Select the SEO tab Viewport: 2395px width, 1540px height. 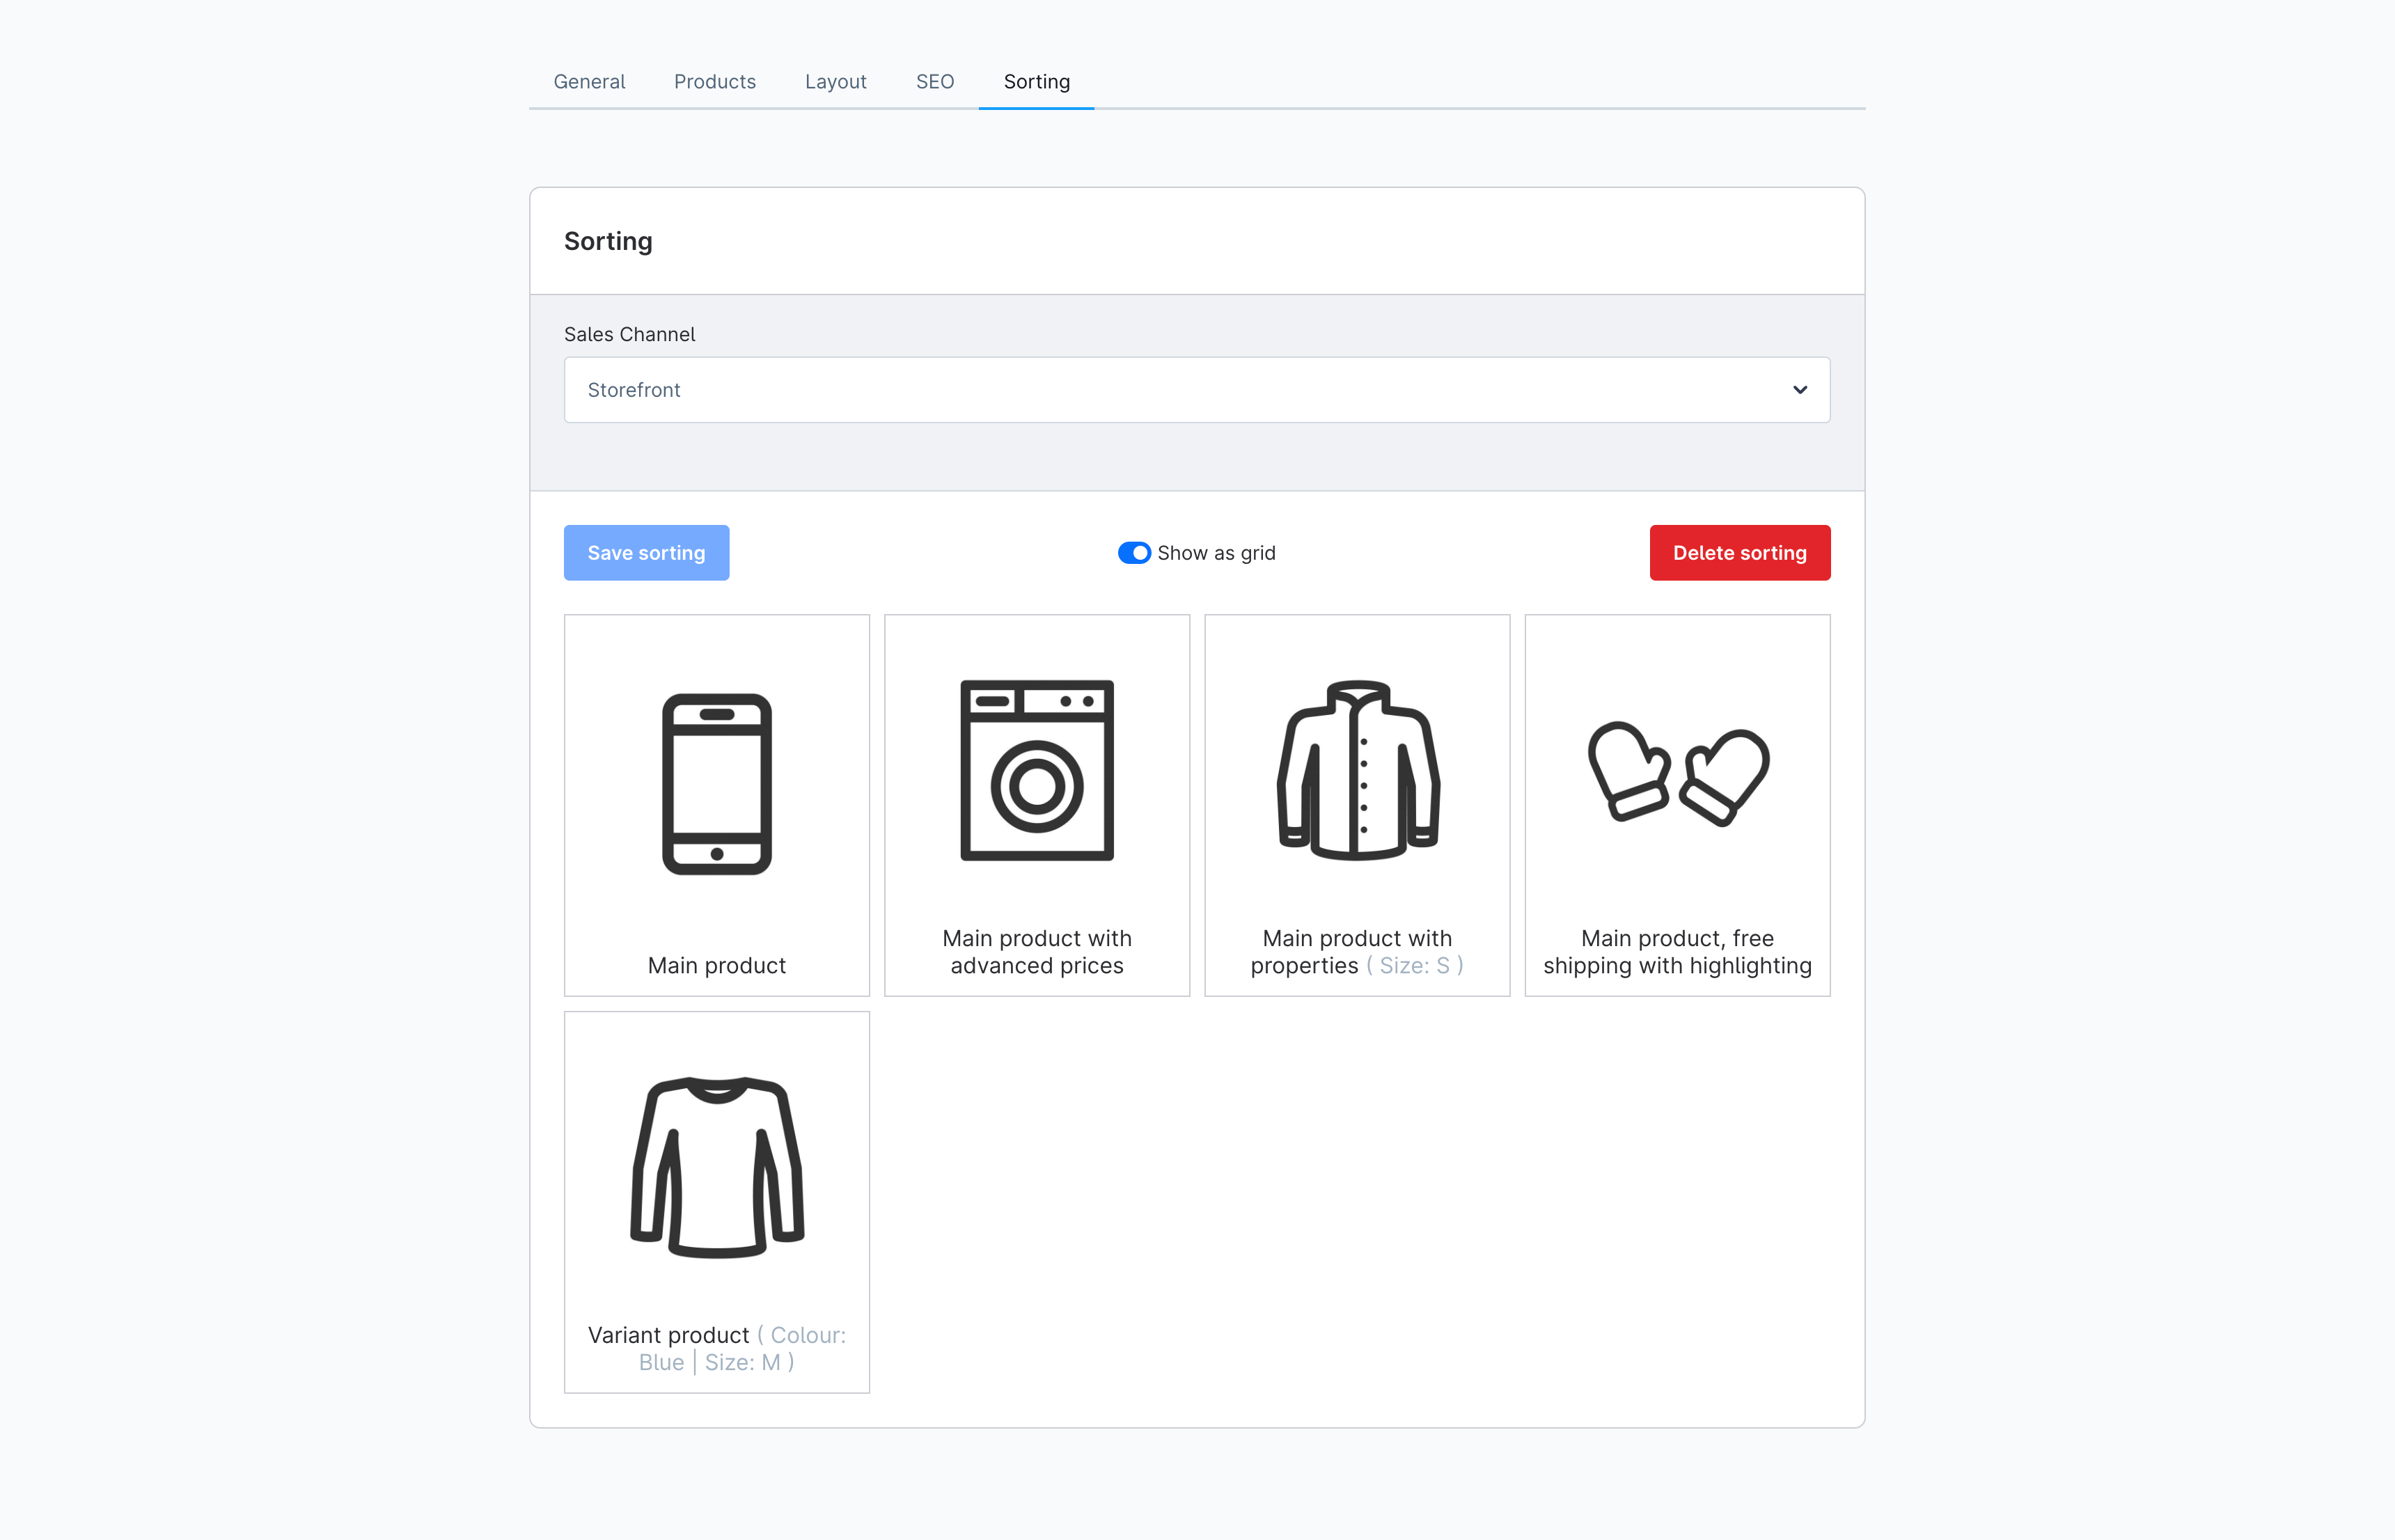[x=934, y=82]
